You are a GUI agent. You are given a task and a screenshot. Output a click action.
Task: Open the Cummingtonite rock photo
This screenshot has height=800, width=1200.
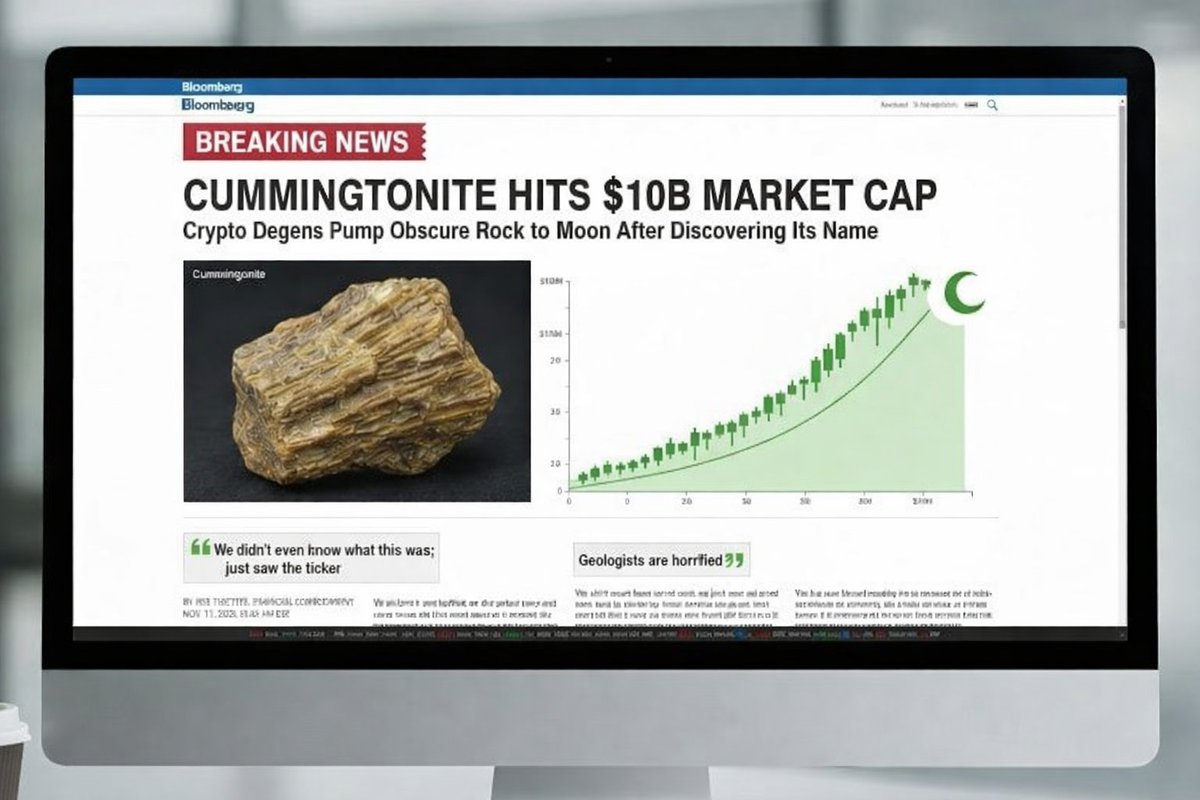point(357,381)
